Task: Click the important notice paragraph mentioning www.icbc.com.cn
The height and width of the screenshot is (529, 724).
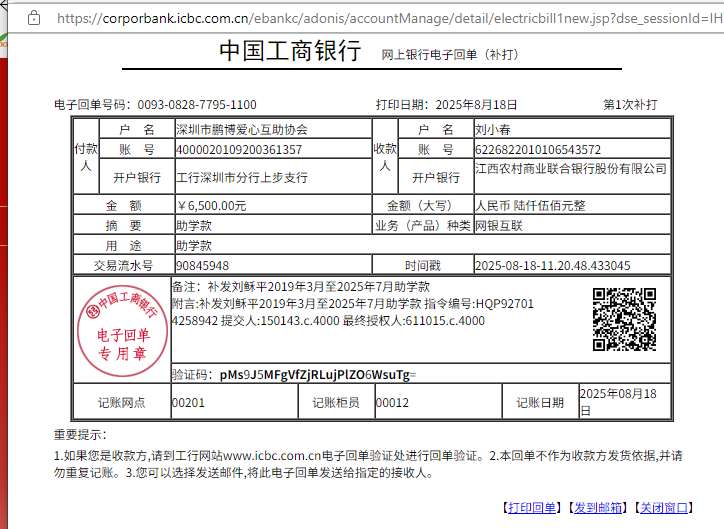Action: click(368, 464)
